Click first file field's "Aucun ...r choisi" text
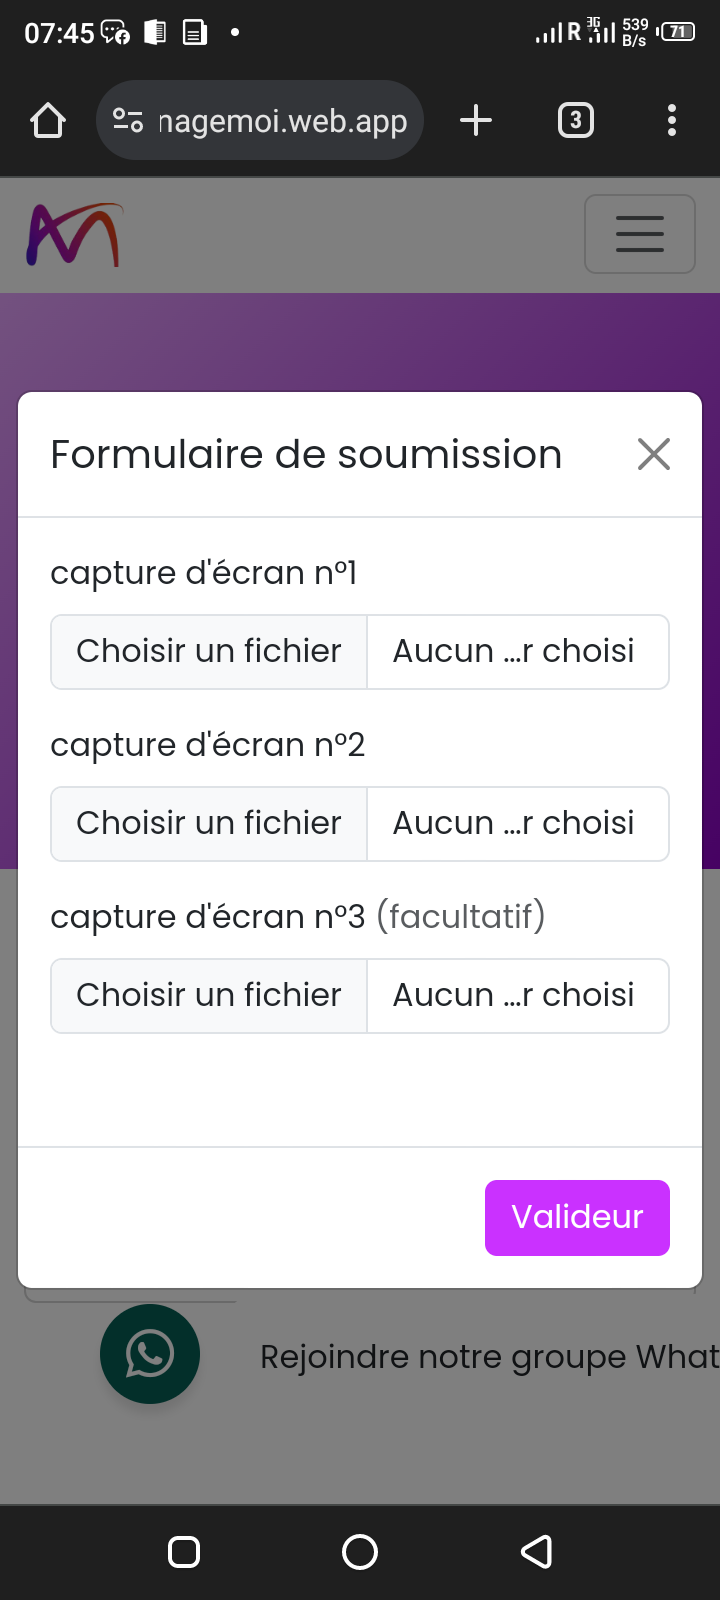The width and height of the screenshot is (720, 1600). 514,652
